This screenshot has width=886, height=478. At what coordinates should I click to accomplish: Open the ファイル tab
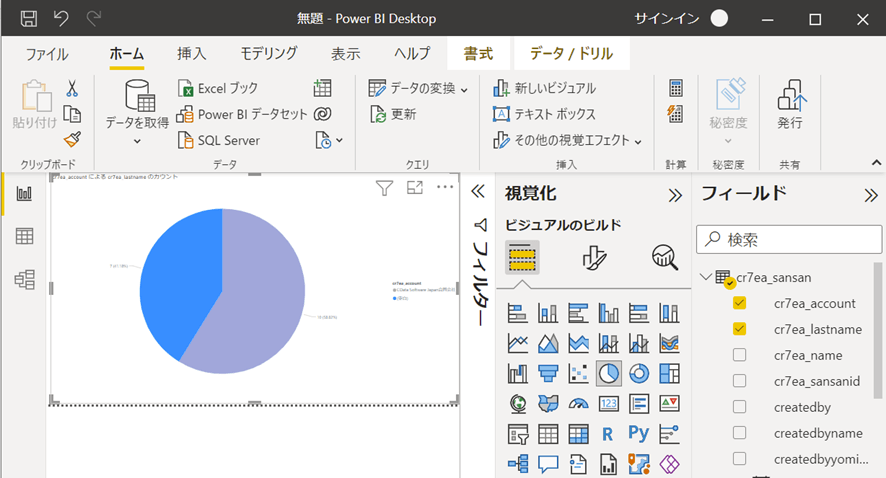pos(47,54)
